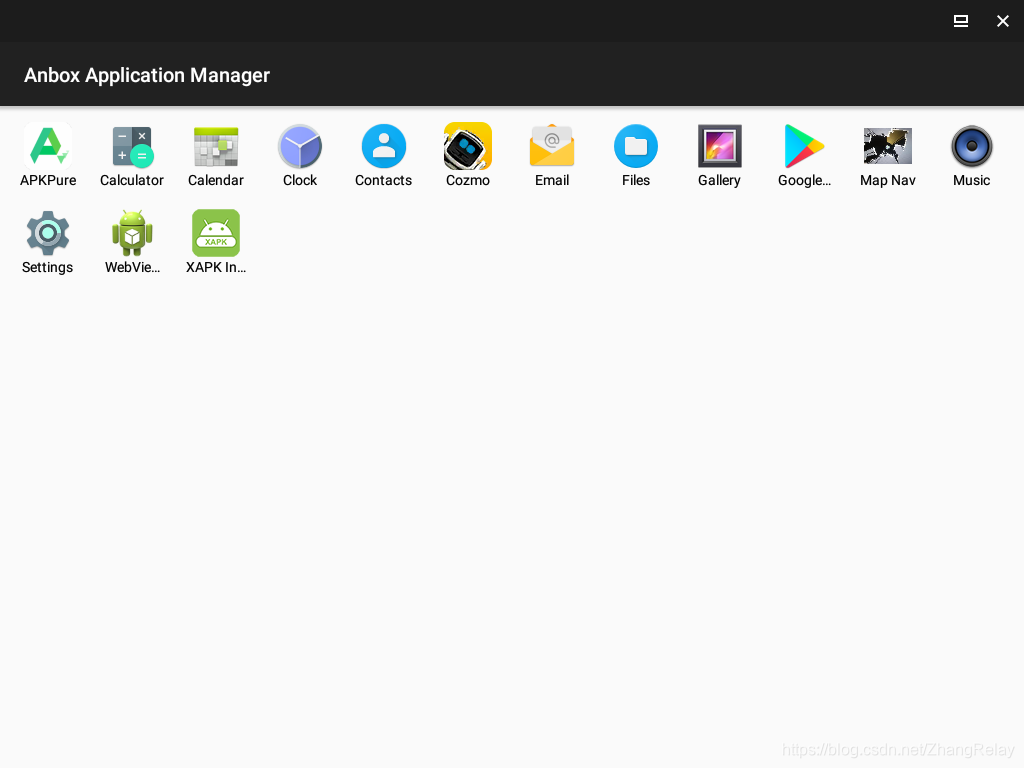Launch the Music speaker icon
The height and width of the screenshot is (768, 1024).
(x=972, y=146)
